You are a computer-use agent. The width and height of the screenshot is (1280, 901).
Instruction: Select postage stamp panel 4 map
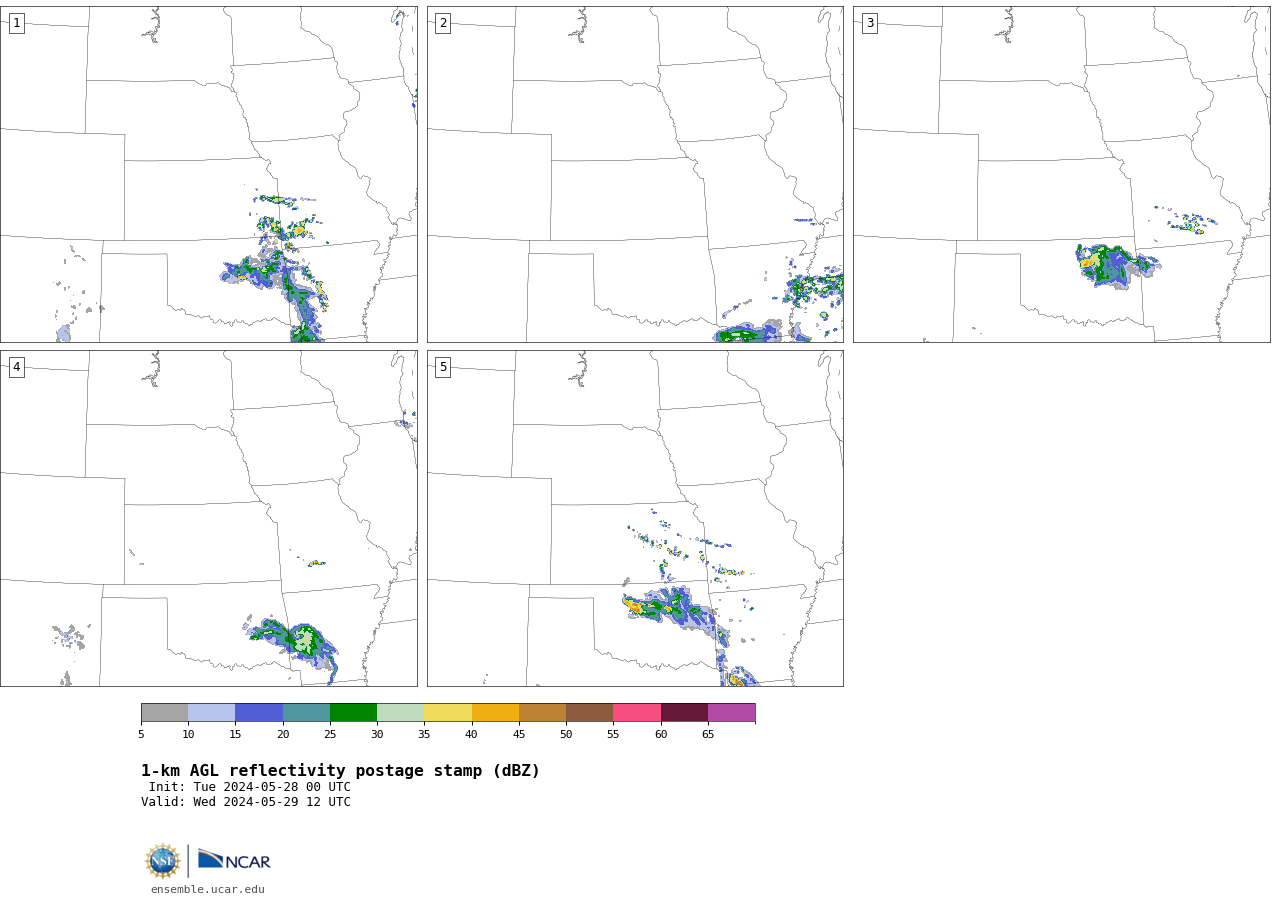click(x=209, y=518)
